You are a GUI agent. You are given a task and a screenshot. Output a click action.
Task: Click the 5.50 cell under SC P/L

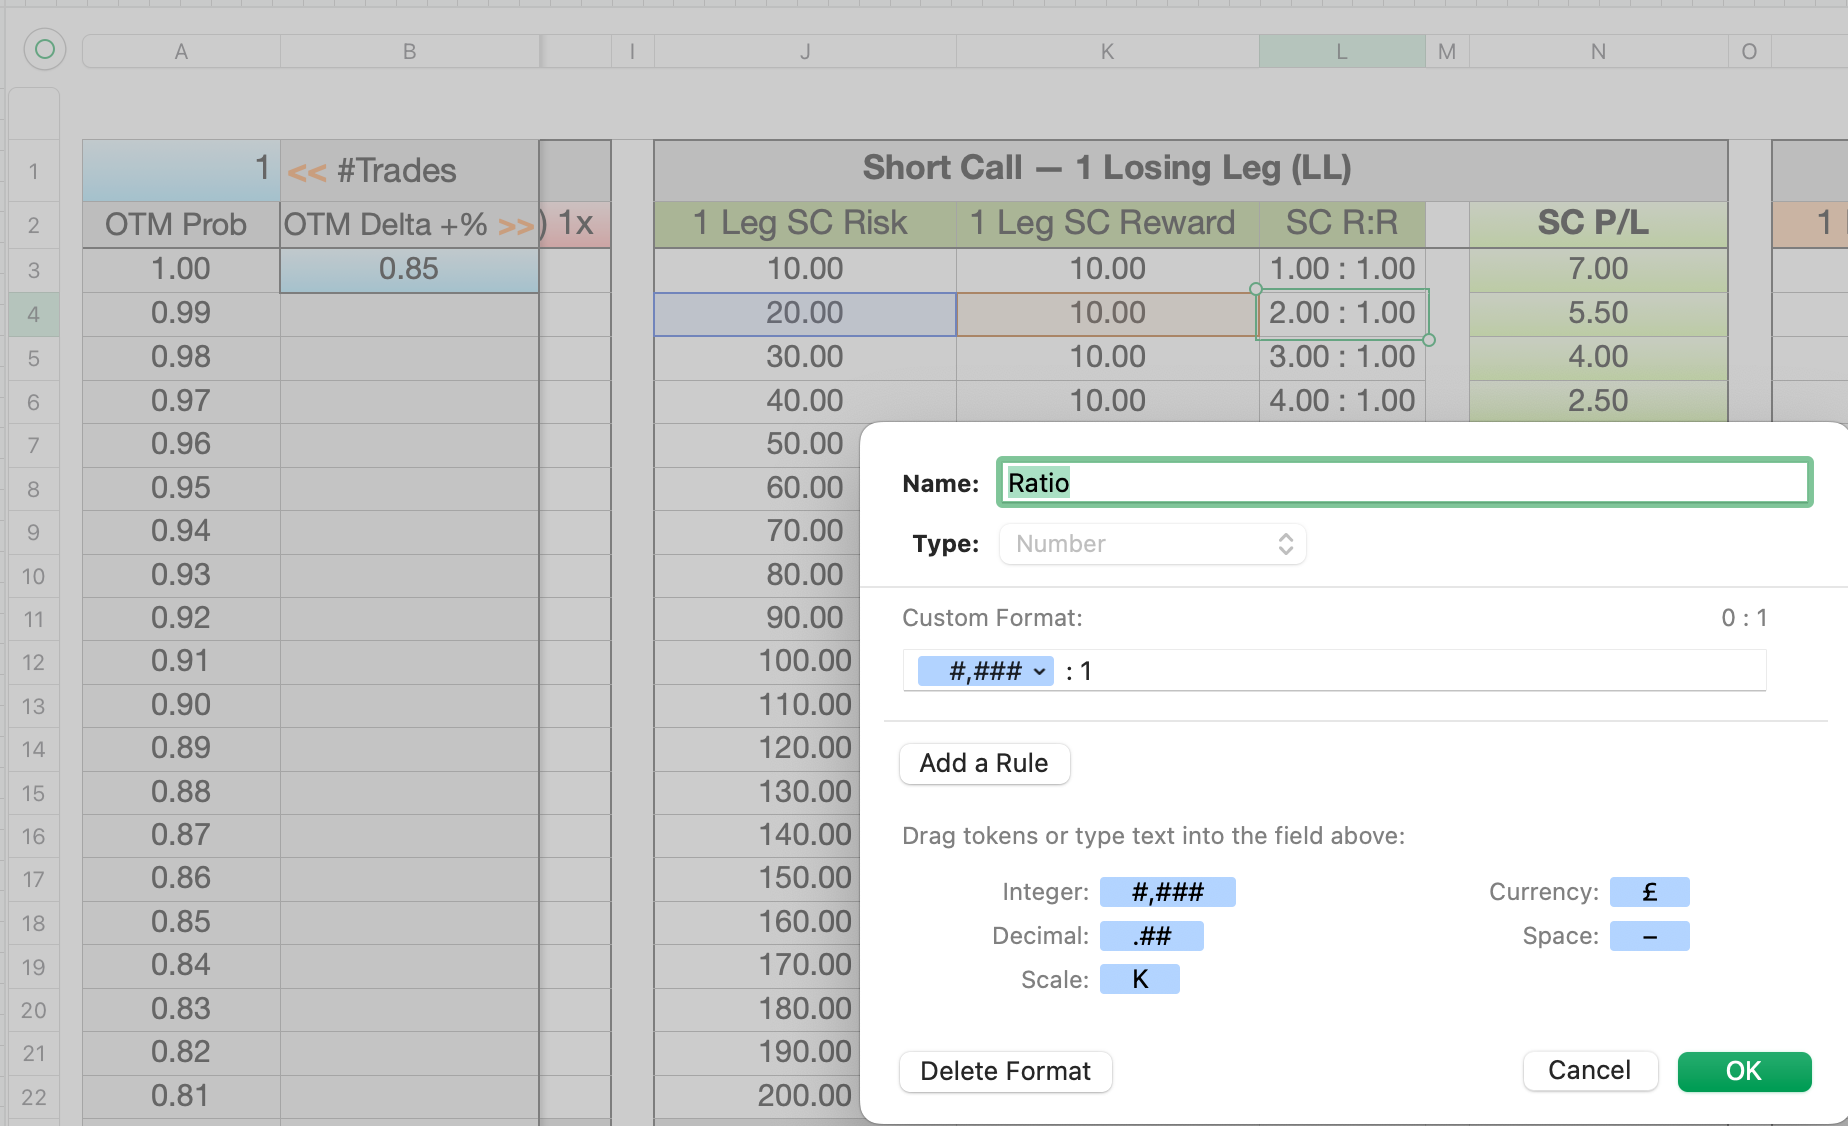coord(1598,314)
